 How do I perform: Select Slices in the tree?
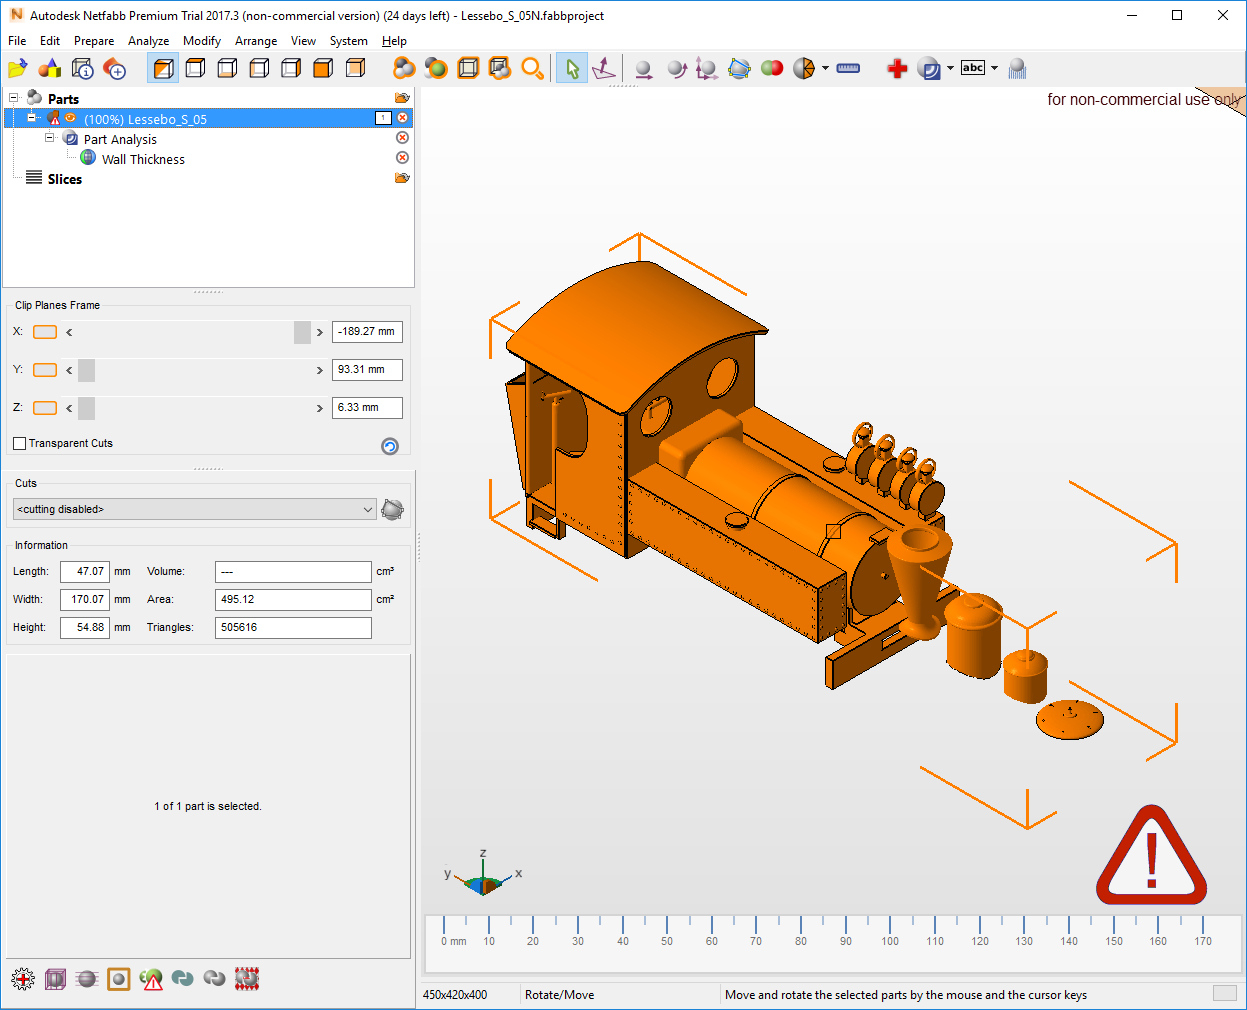[x=65, y=179]
